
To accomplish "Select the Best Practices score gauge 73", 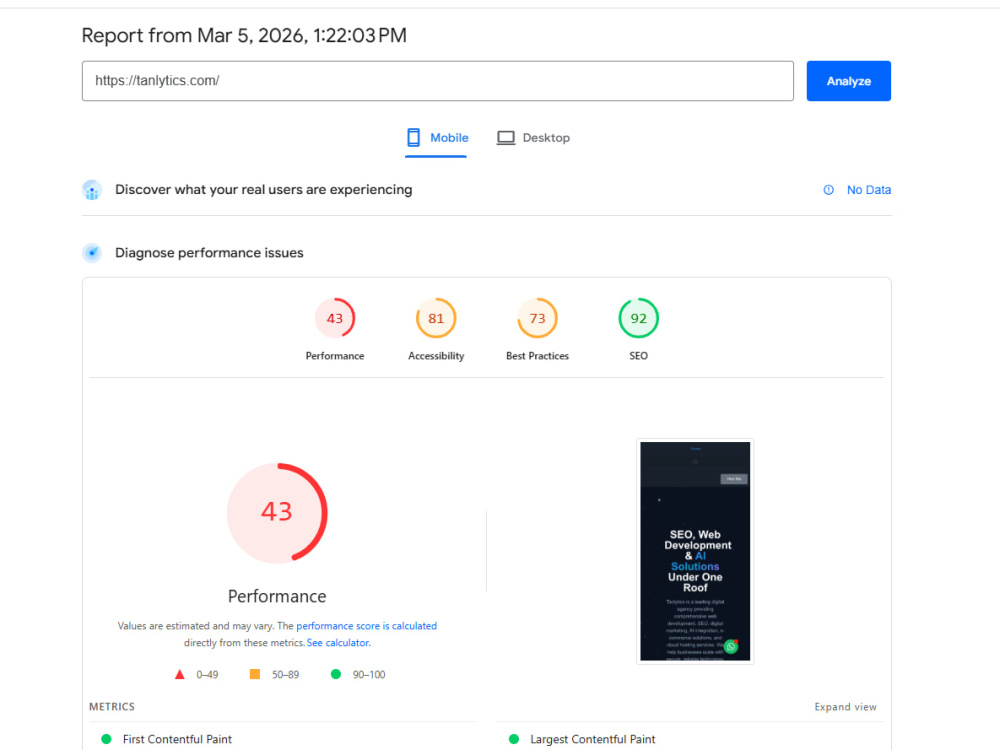I will pyautogui.click(x=538, y=318).
